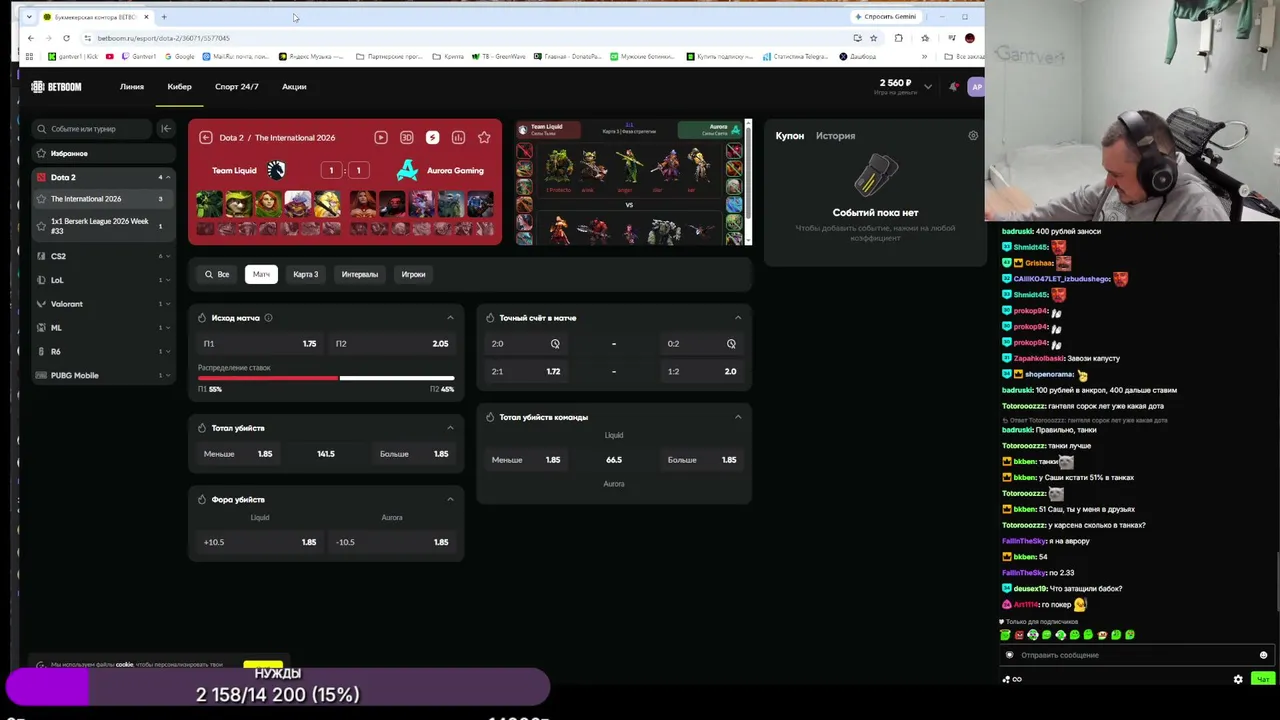Select the Матч markets tab
Viewport: 1280px width, 720px height.
click(x=261, y=274)
